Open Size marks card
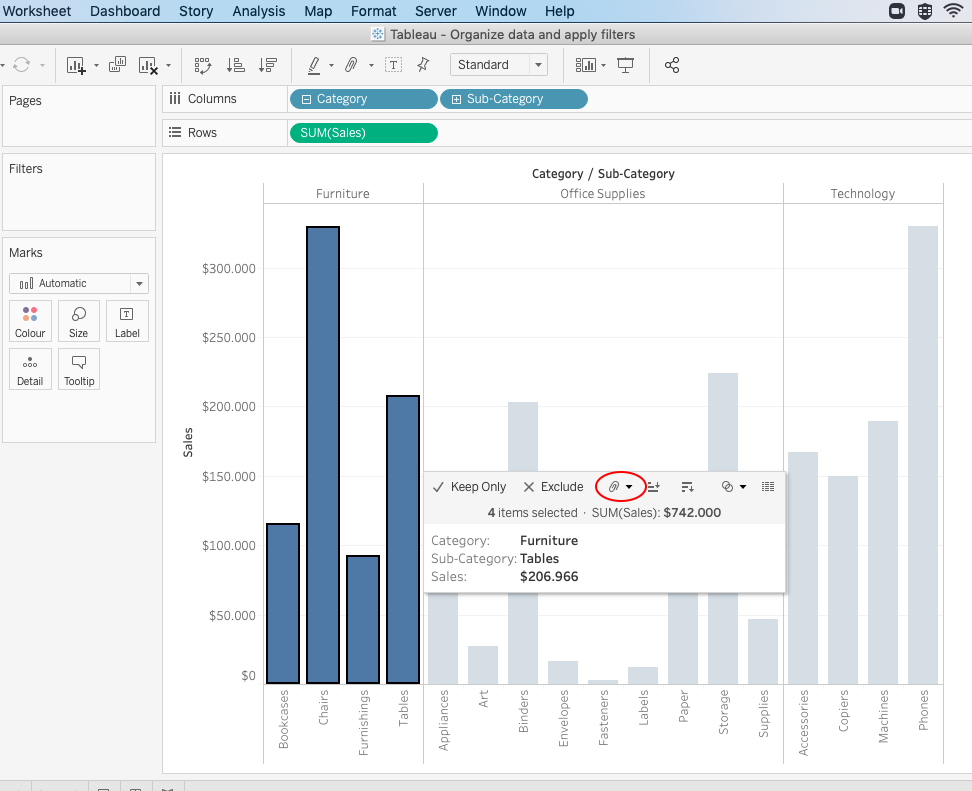This screenshot has width=972, height=791. (79, 321)
